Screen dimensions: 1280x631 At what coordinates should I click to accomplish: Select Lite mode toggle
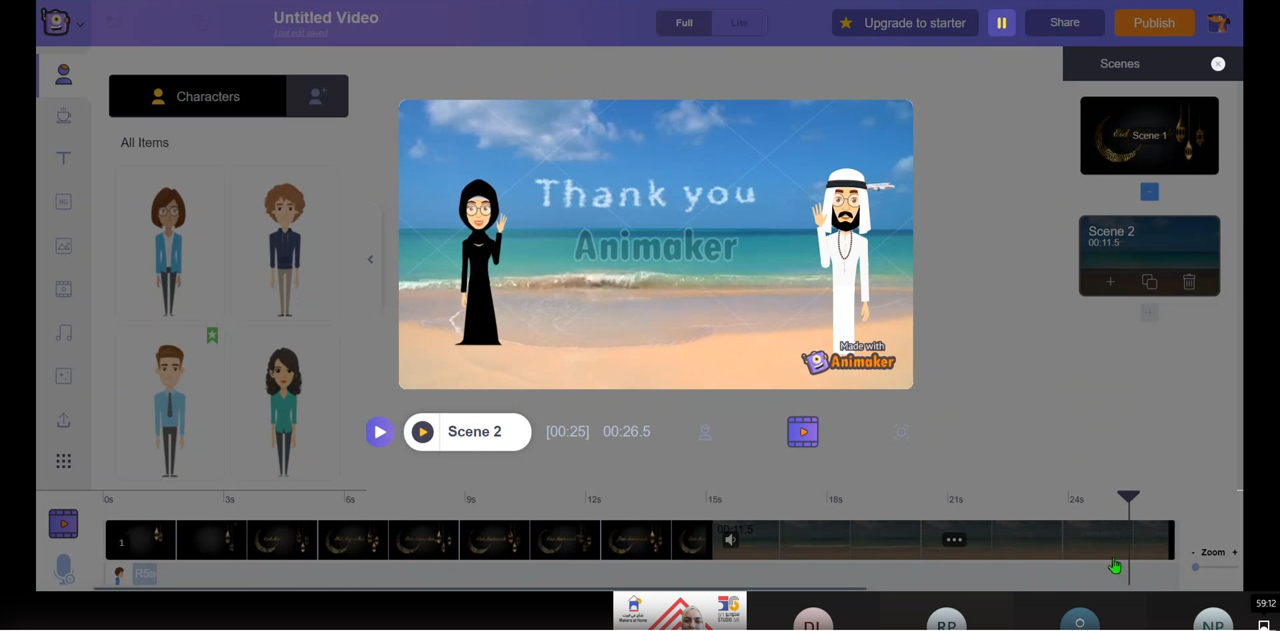pos(739,23)
